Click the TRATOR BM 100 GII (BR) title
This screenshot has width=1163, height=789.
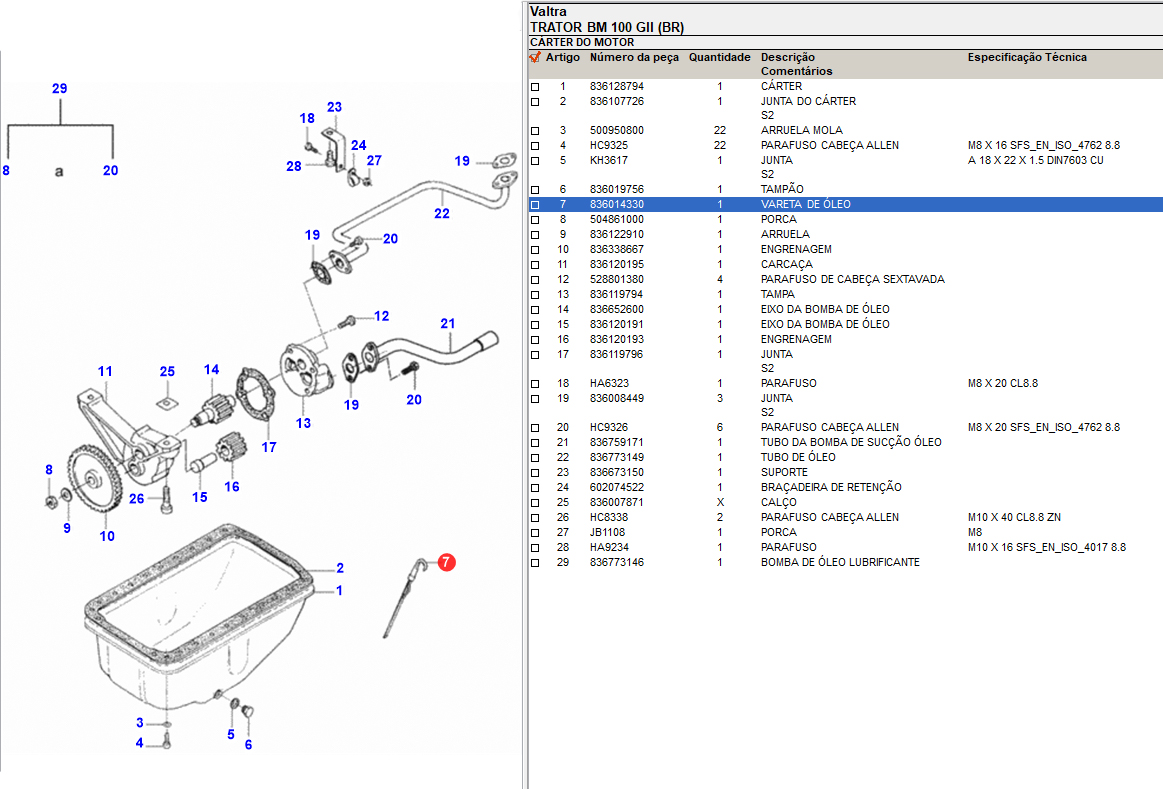coord(607,27)
